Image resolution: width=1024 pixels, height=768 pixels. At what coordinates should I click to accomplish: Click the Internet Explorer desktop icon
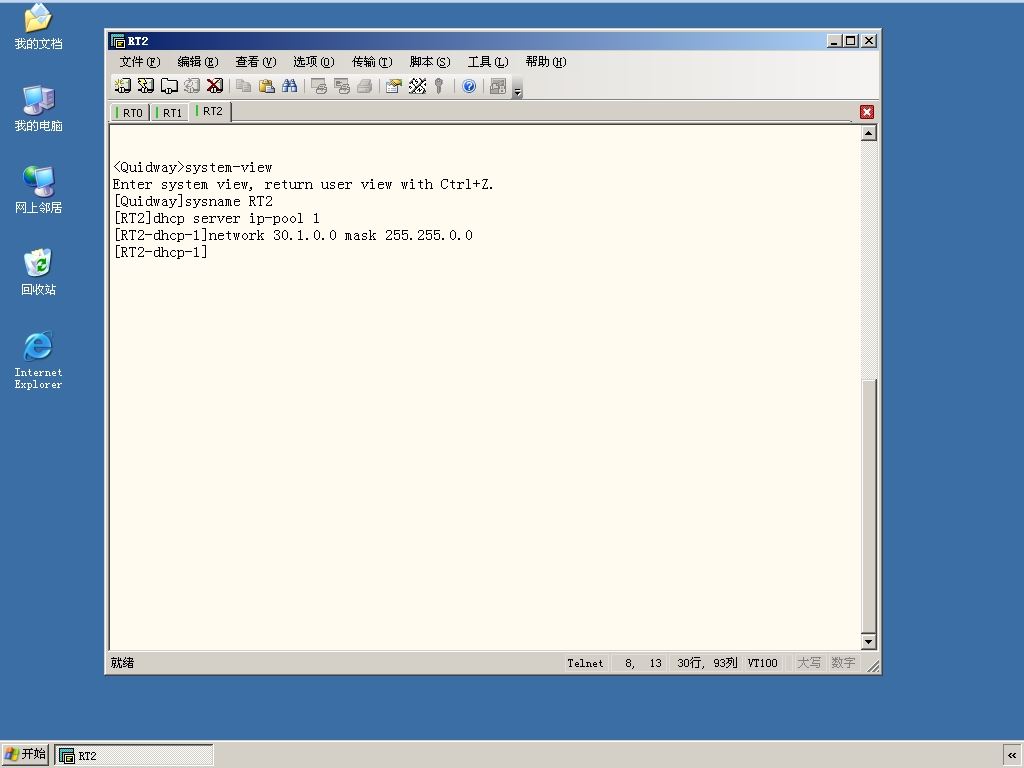[x=38, y=360]
